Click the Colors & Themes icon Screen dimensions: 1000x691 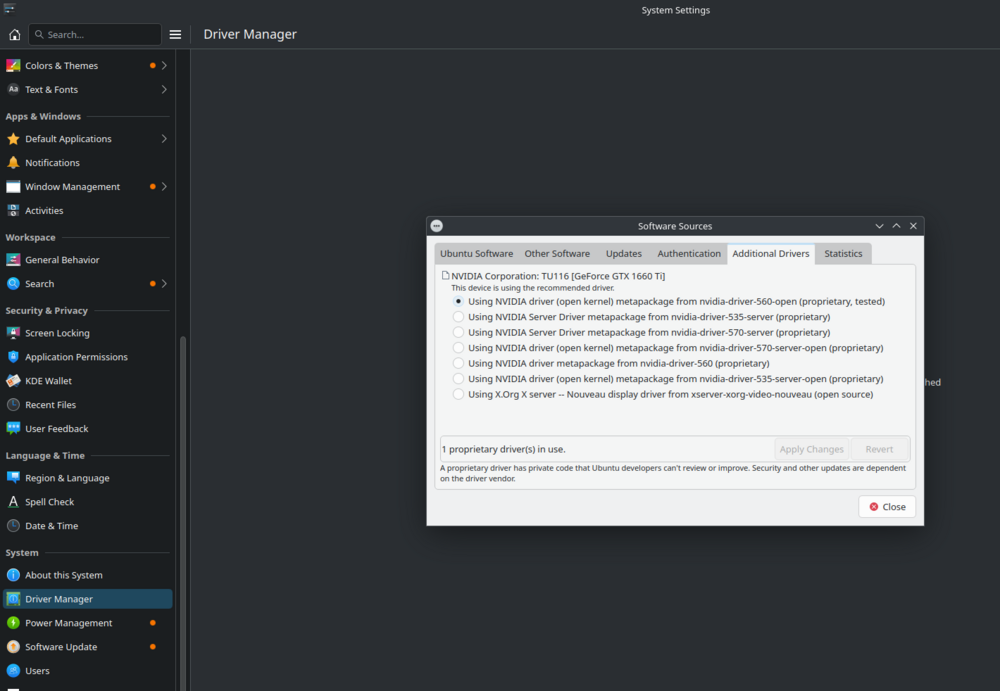pyautogui.click(x=13, y=66)
